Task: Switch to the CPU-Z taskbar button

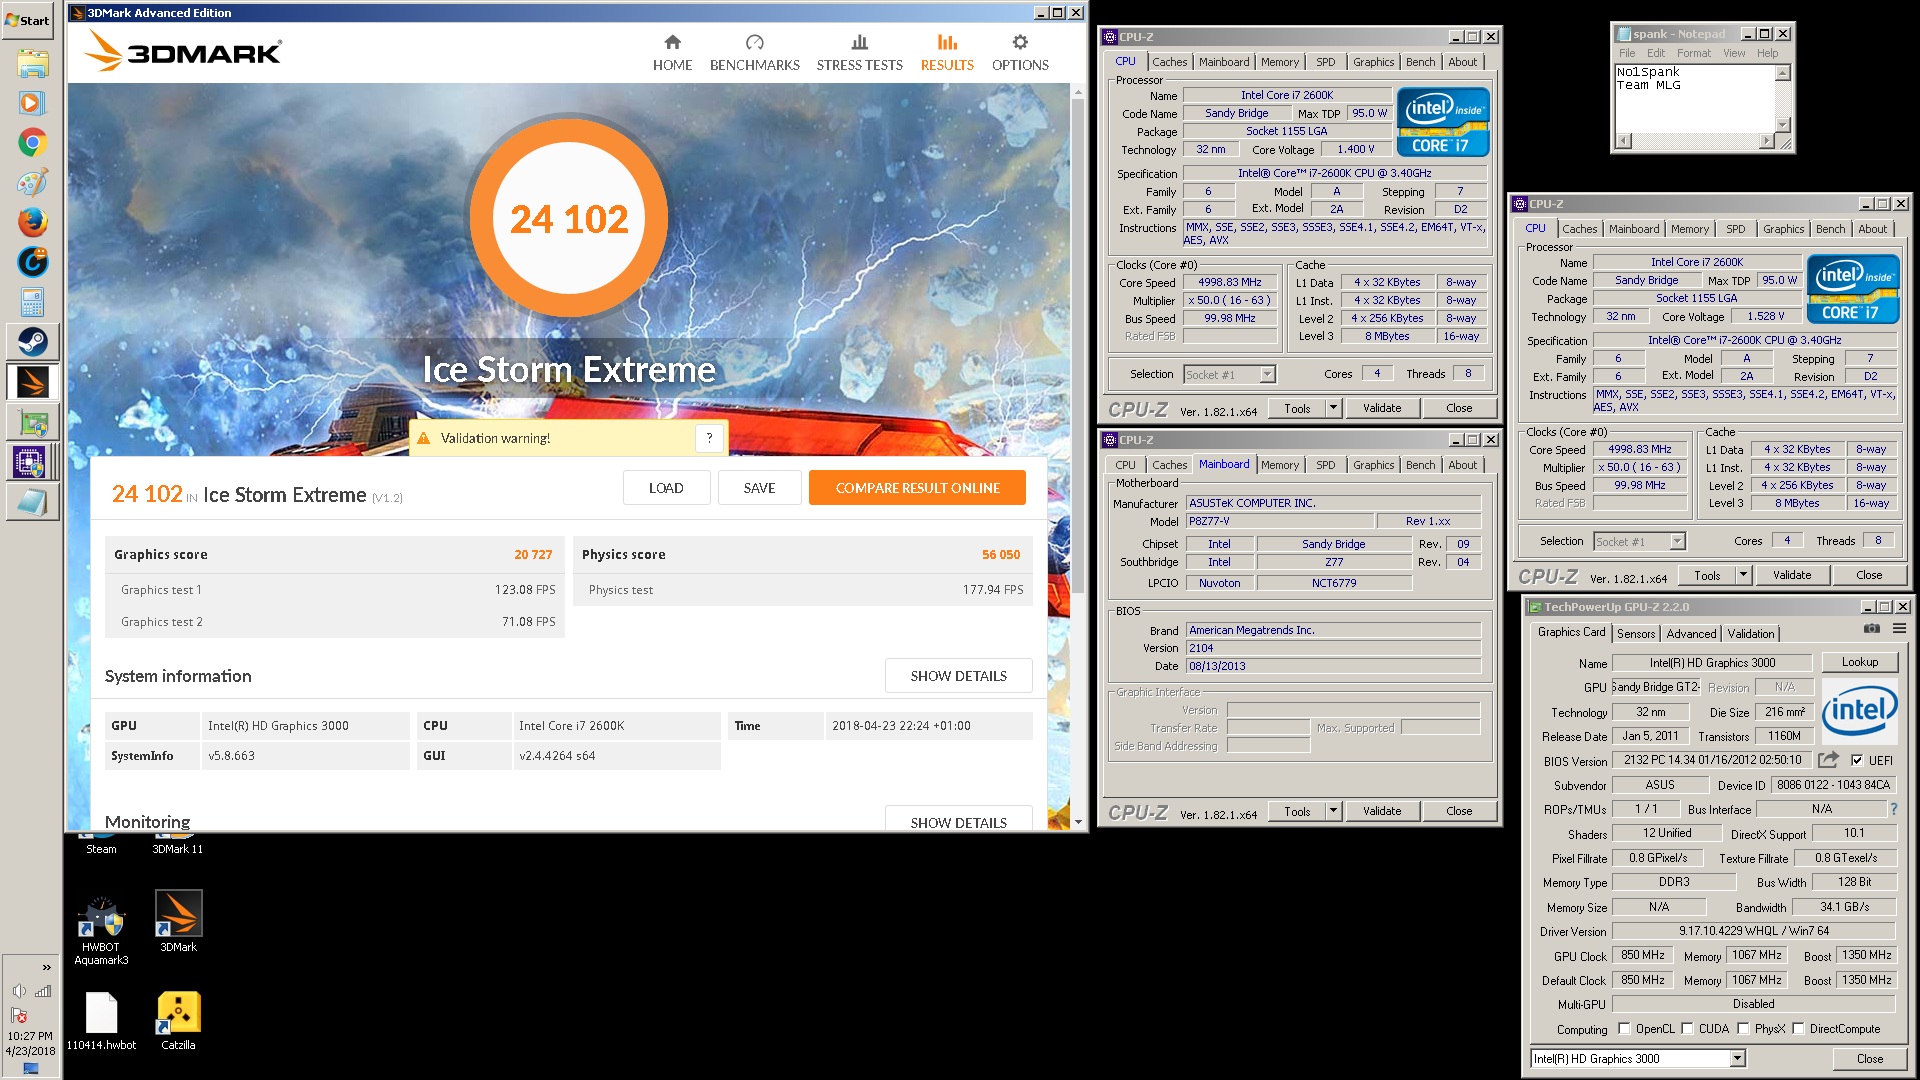Action: (x=32, y=462)
